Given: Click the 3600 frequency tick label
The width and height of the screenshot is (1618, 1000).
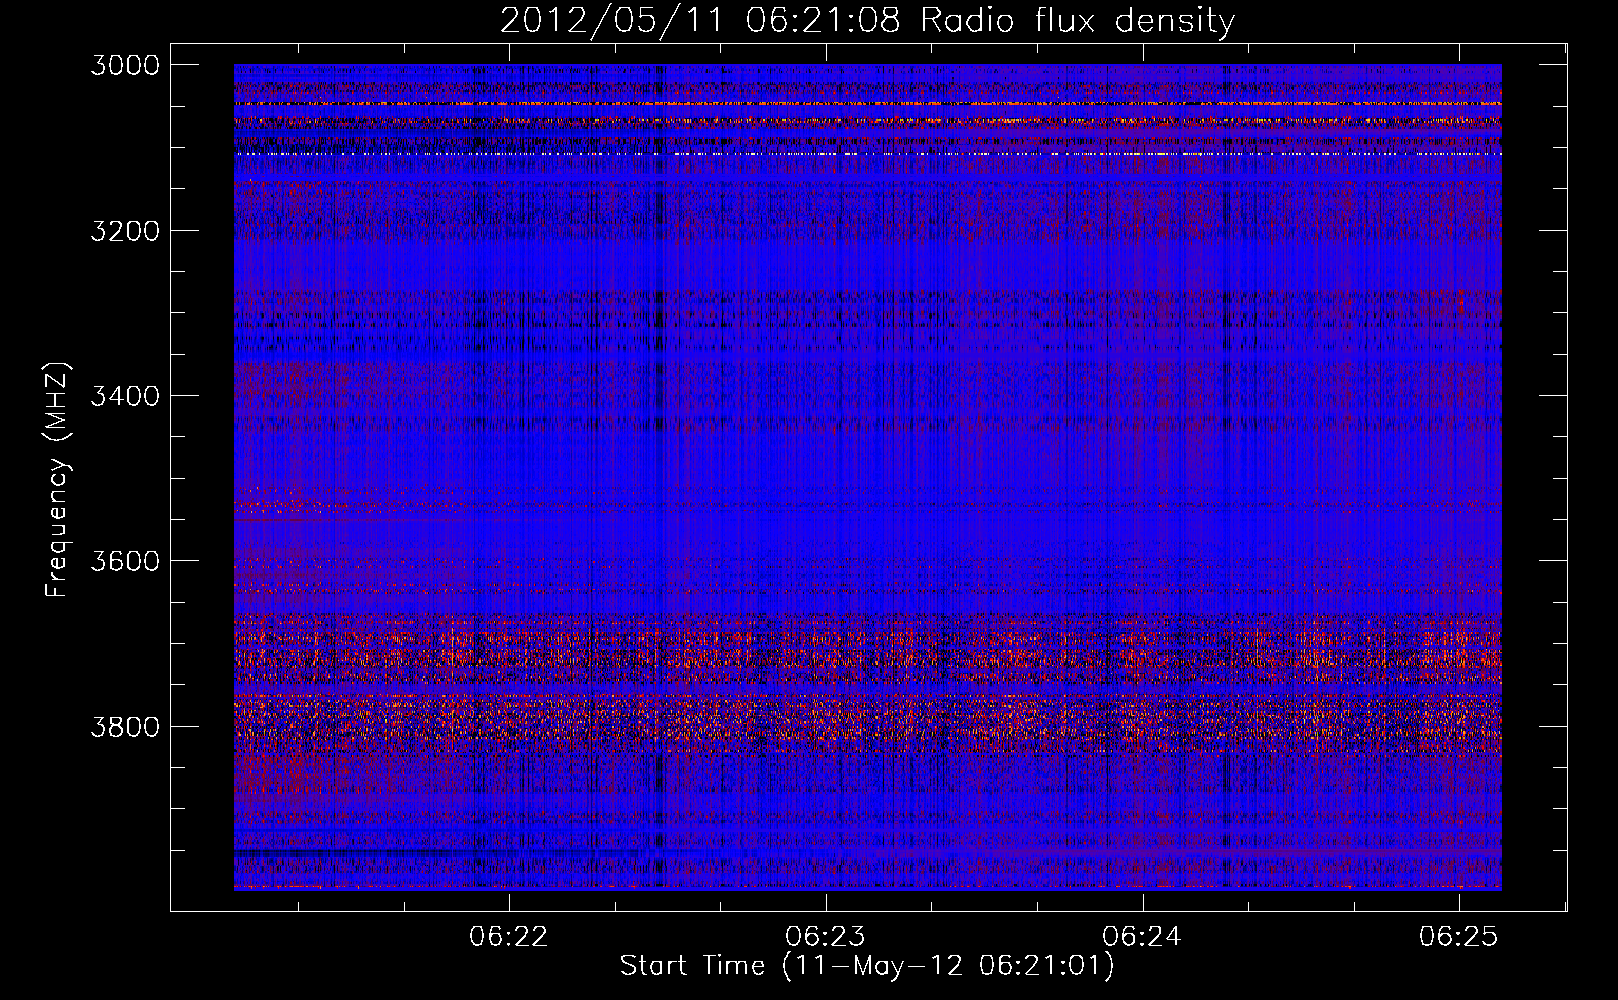Looking at the screenshot, I should tap(125, 561).
